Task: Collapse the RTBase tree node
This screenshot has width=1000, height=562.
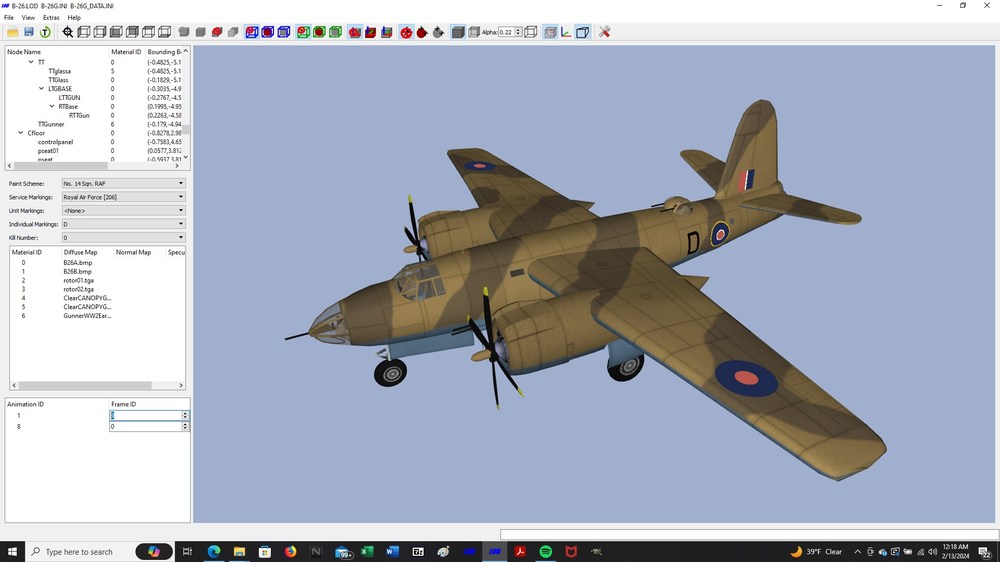Action: pos(52,107)
